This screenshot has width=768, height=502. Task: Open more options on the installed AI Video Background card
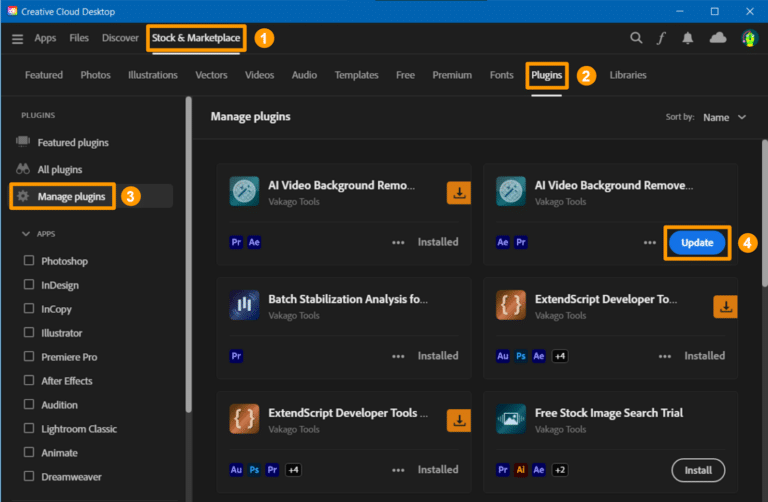[x=398, y=242]
